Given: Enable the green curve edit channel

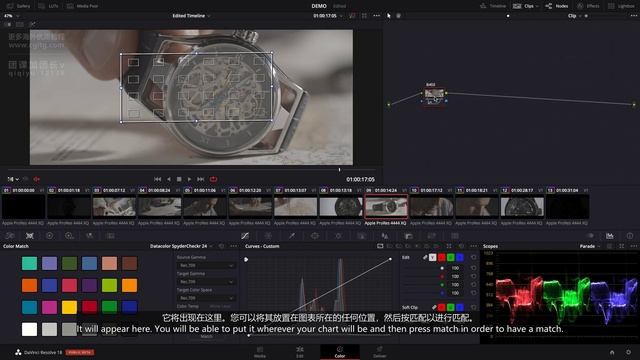Looking at the screenshot, I should 451,257.
